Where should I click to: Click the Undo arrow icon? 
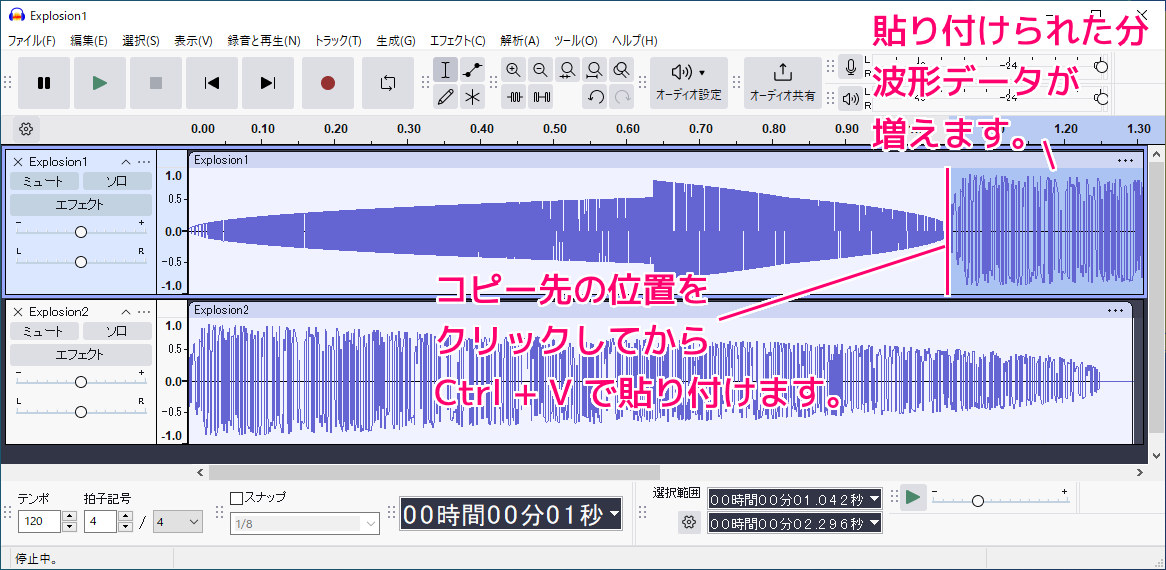pos(595,97)
